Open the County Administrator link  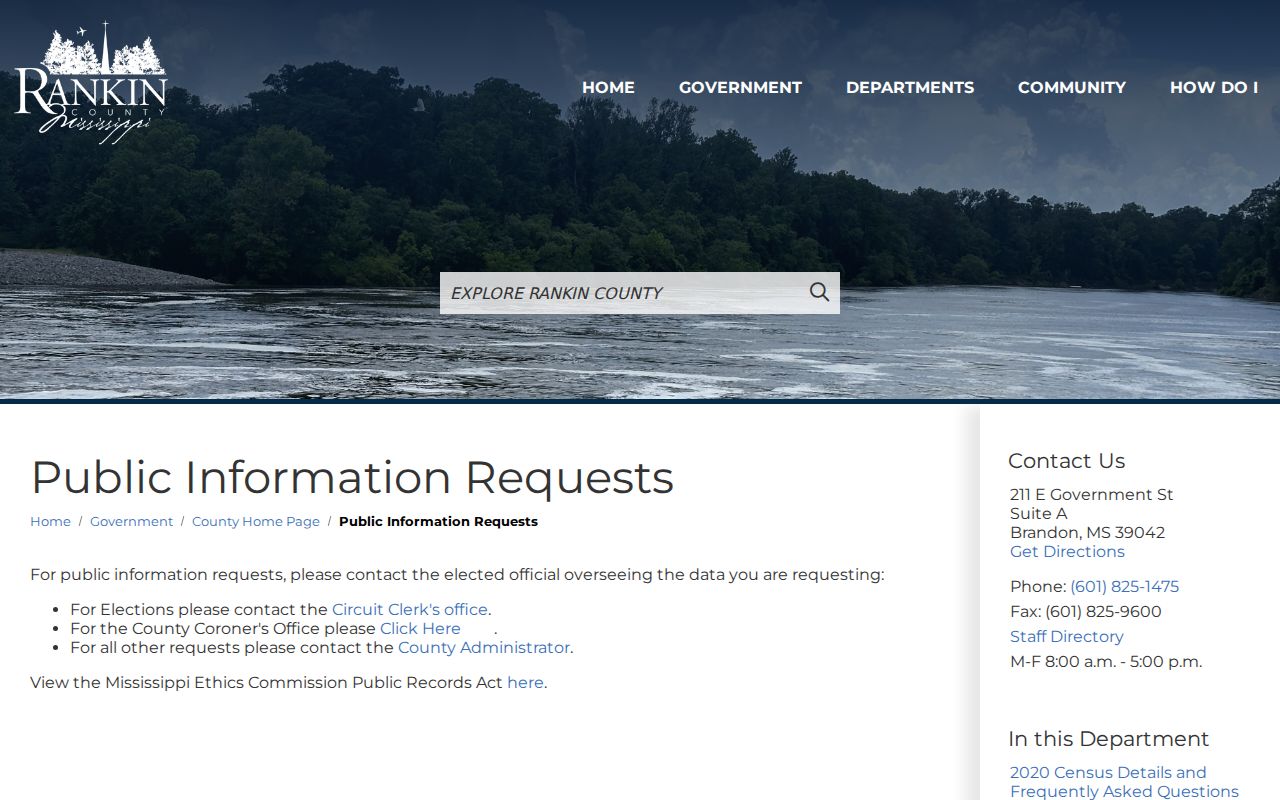tap(484, 647)
